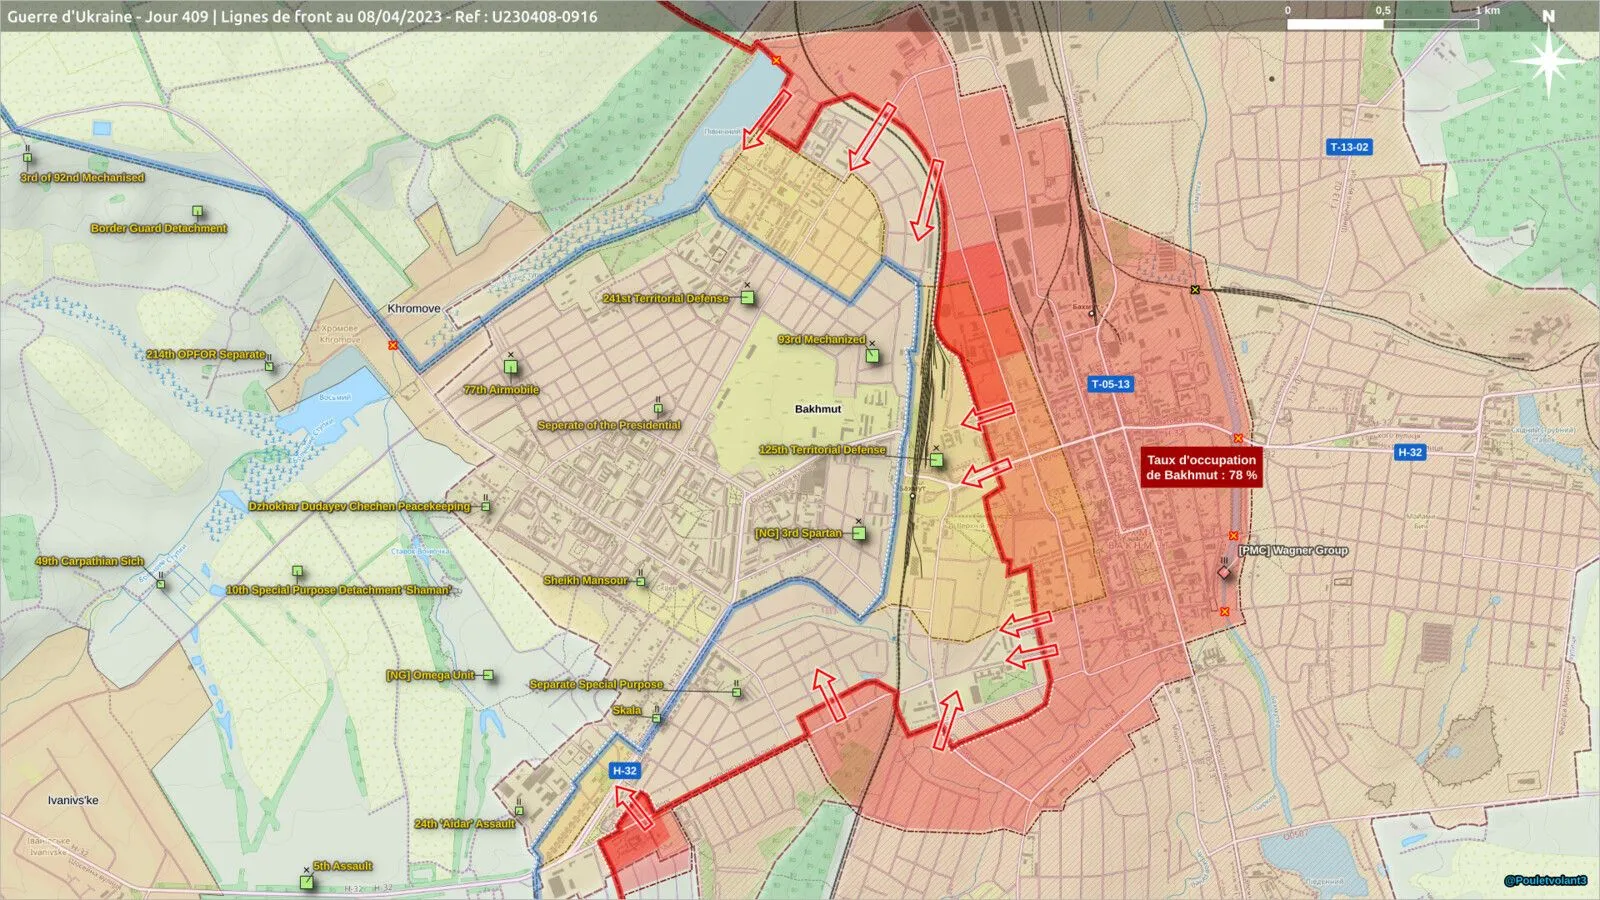This screenshot has width=1600, height=900.
Task: Click the T-13-02 road sign label
Action: point(1349,147)
